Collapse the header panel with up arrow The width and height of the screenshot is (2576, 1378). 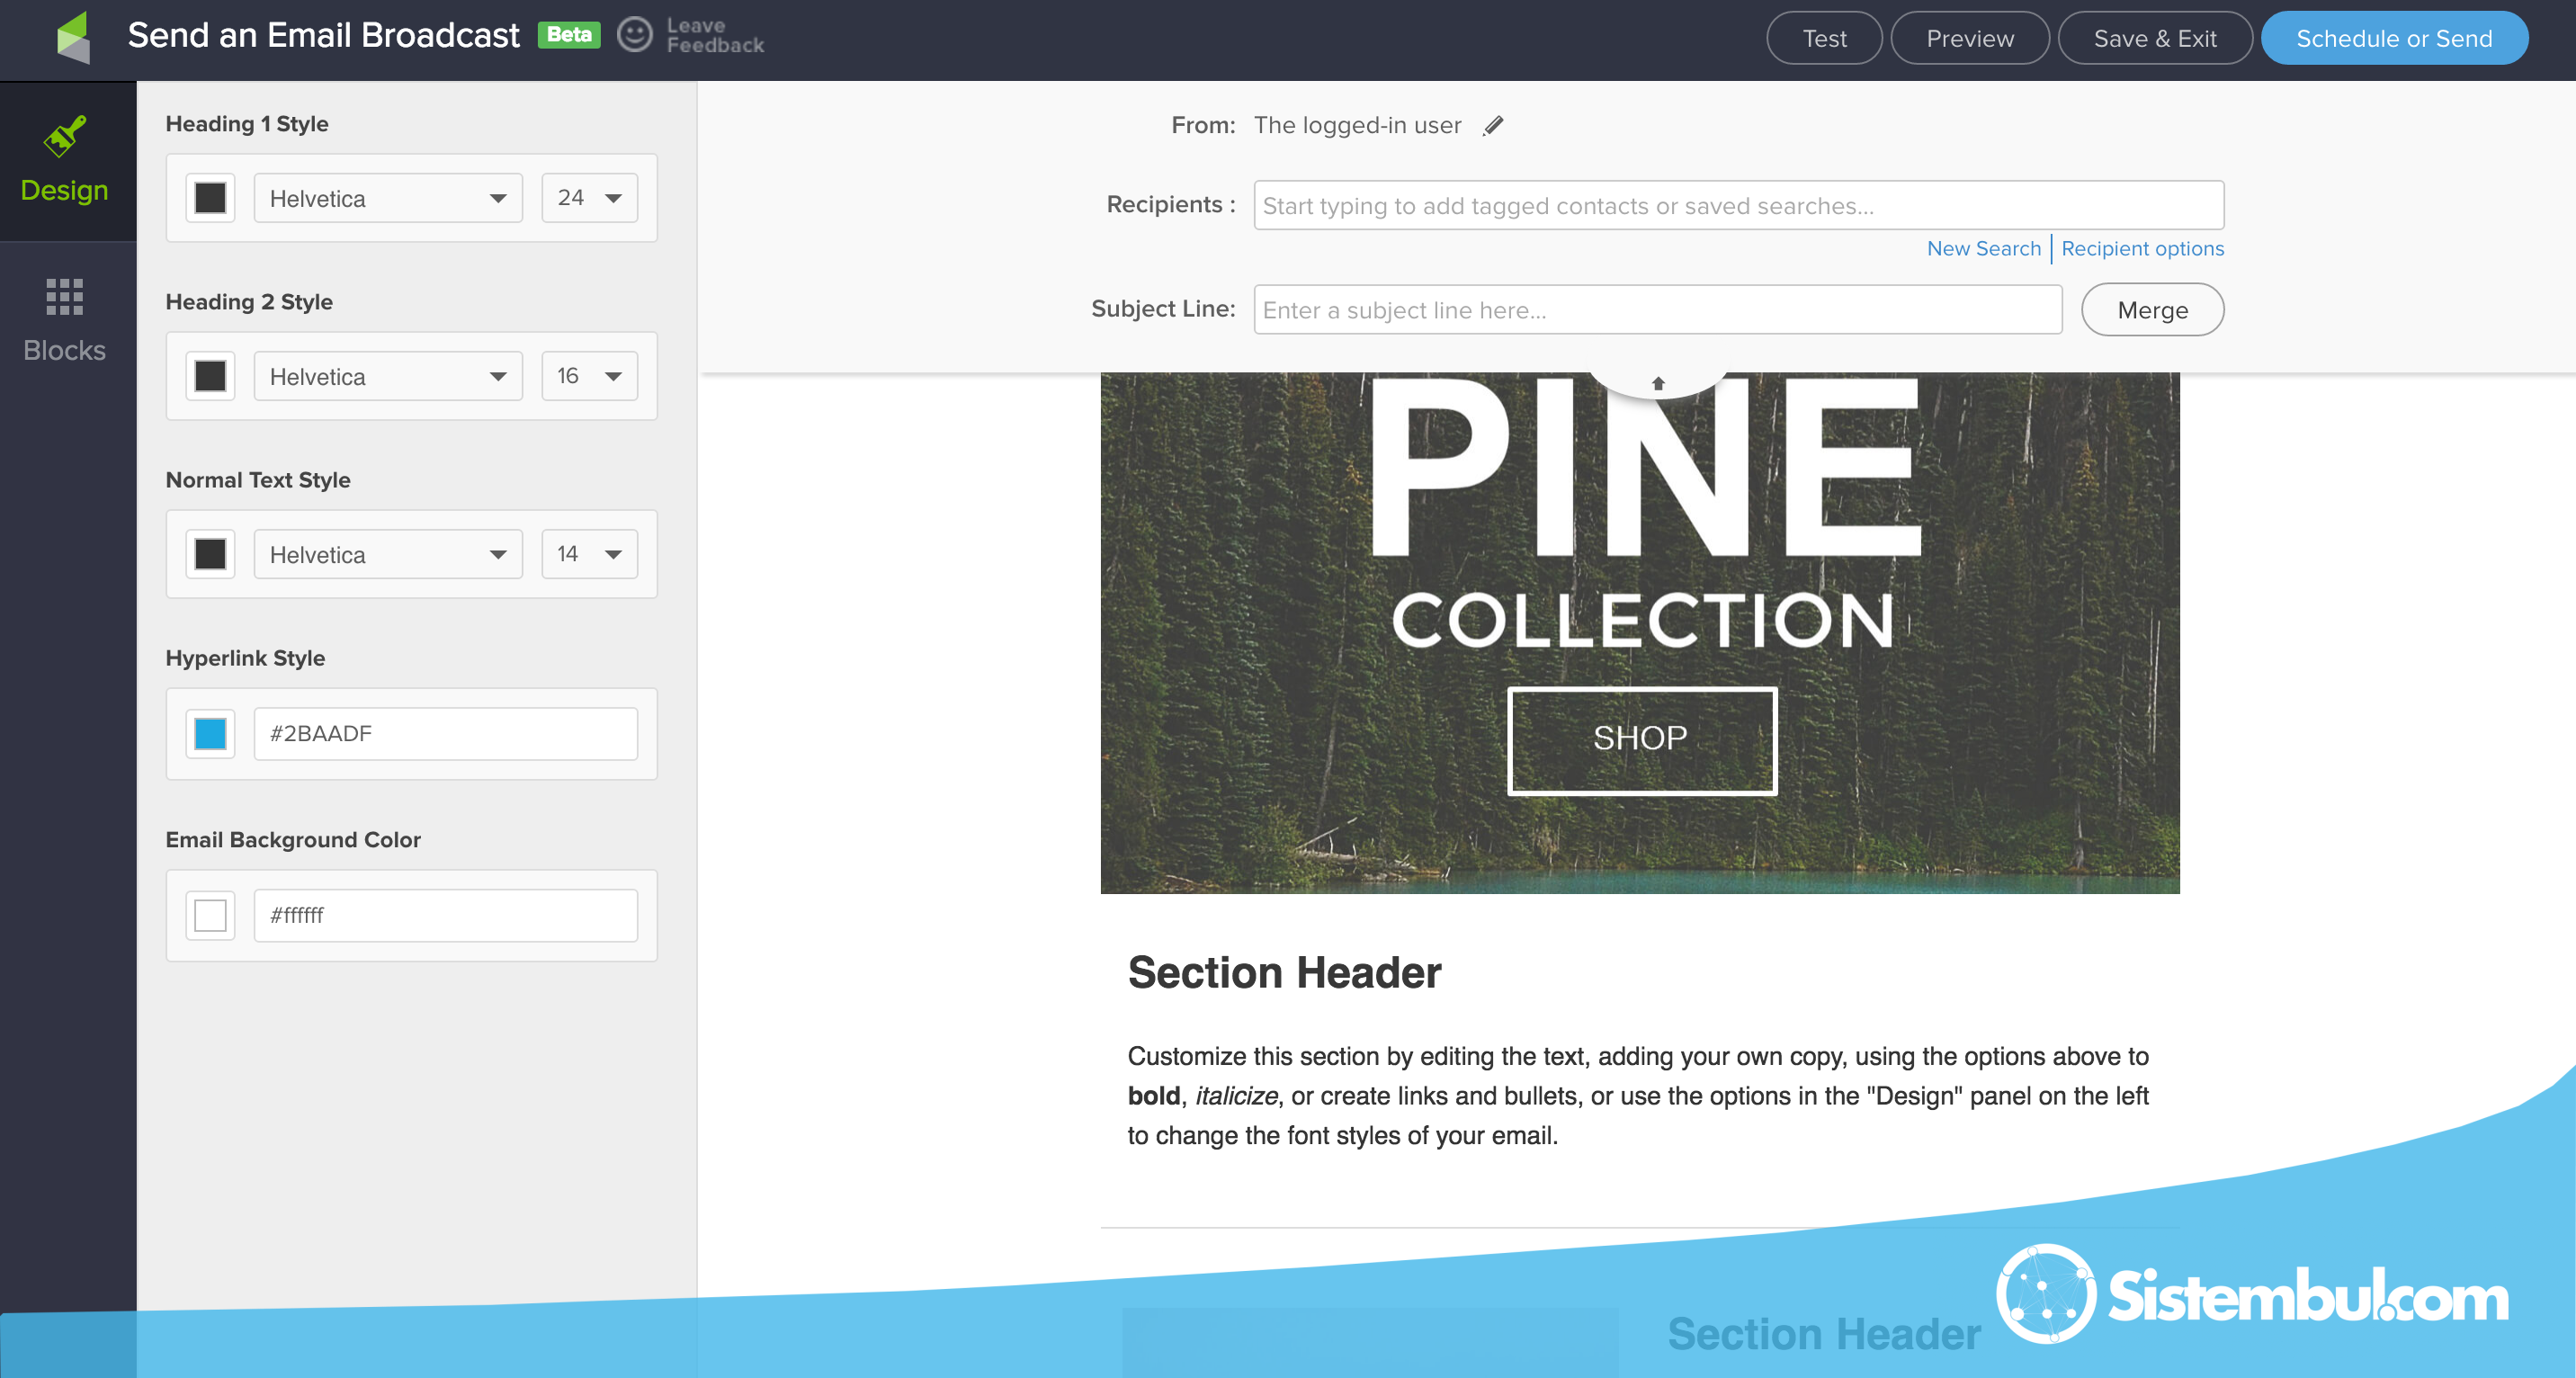tap(1658, 383)
